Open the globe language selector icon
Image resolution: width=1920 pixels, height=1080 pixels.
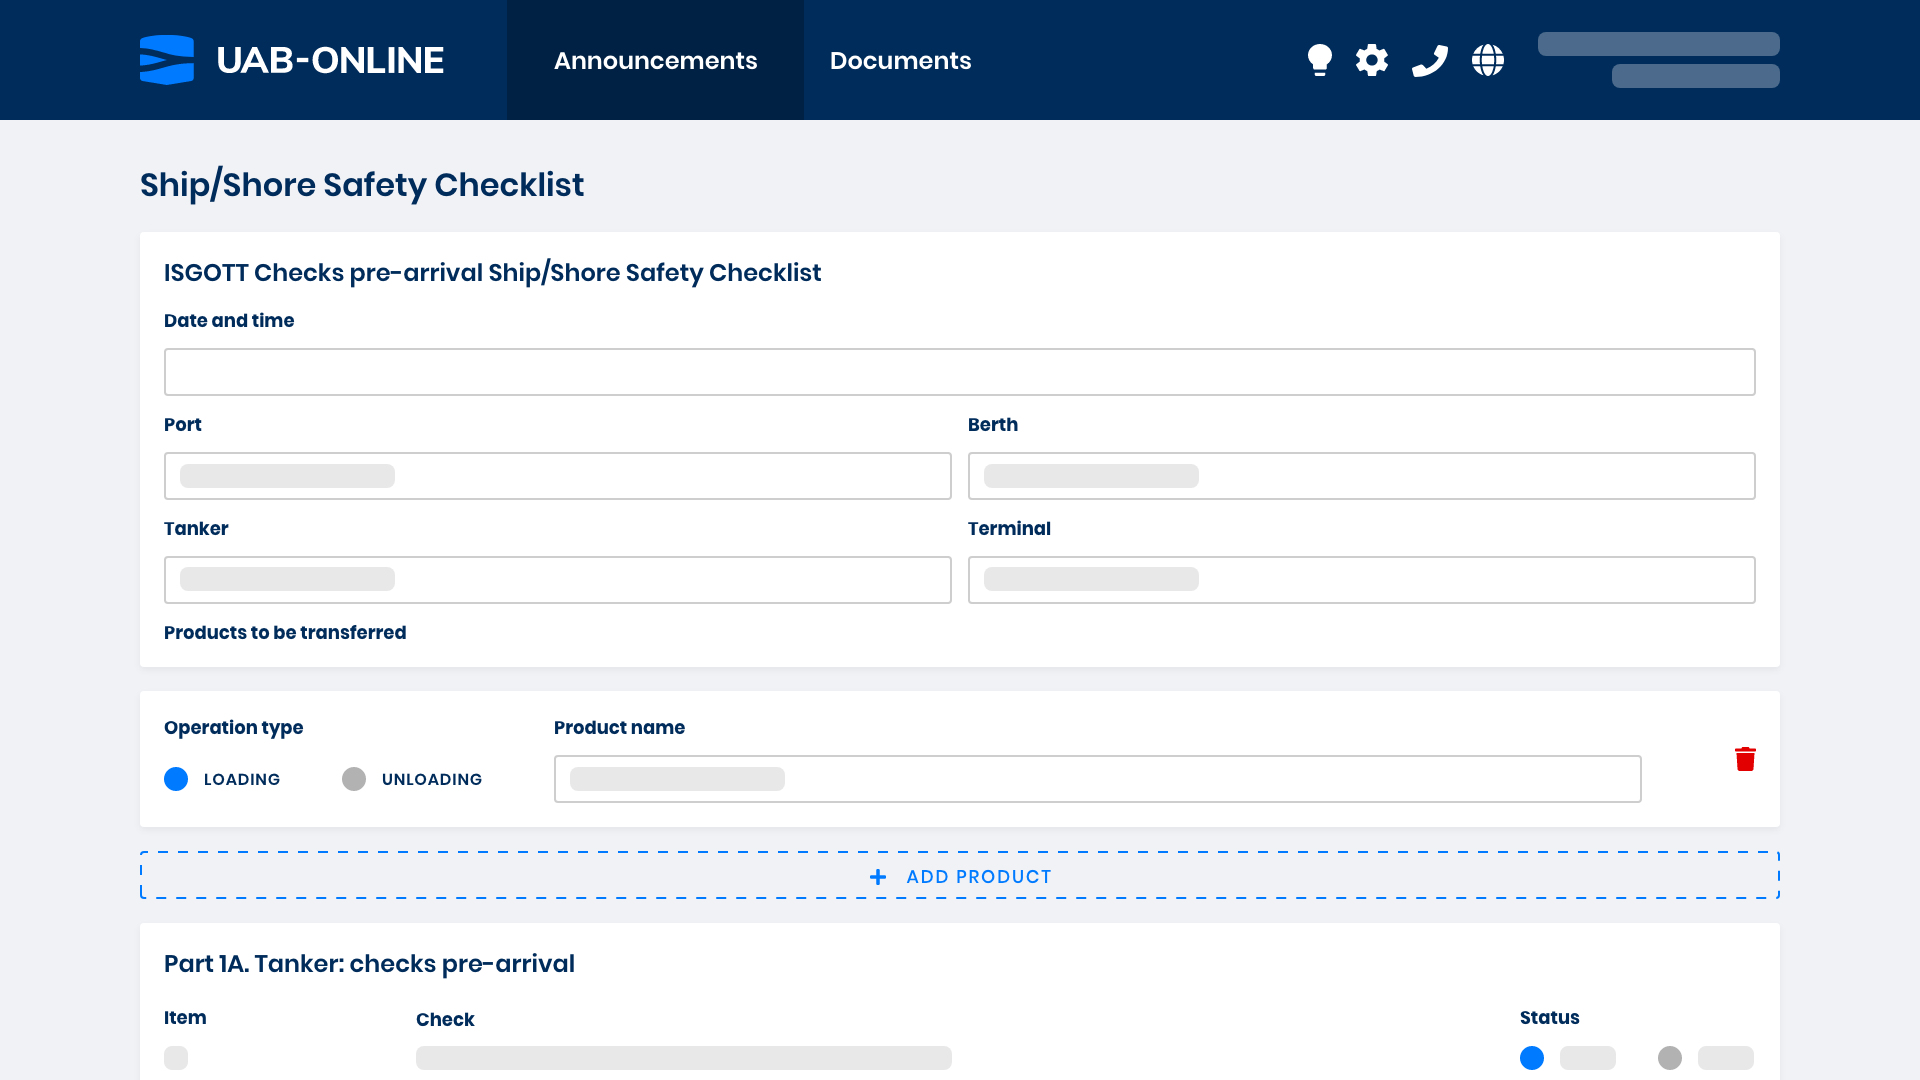1488,60
